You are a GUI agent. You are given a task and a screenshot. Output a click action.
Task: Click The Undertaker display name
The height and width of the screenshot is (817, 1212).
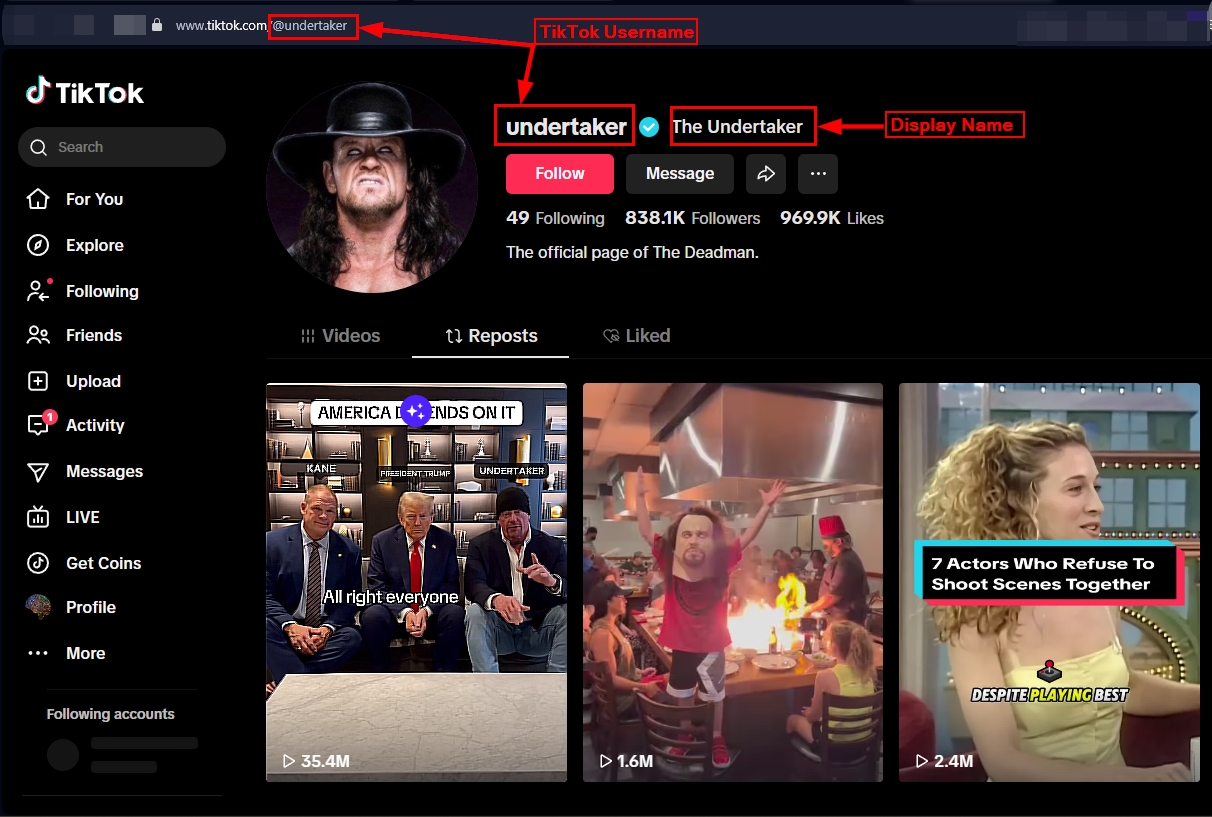point(737,127)
